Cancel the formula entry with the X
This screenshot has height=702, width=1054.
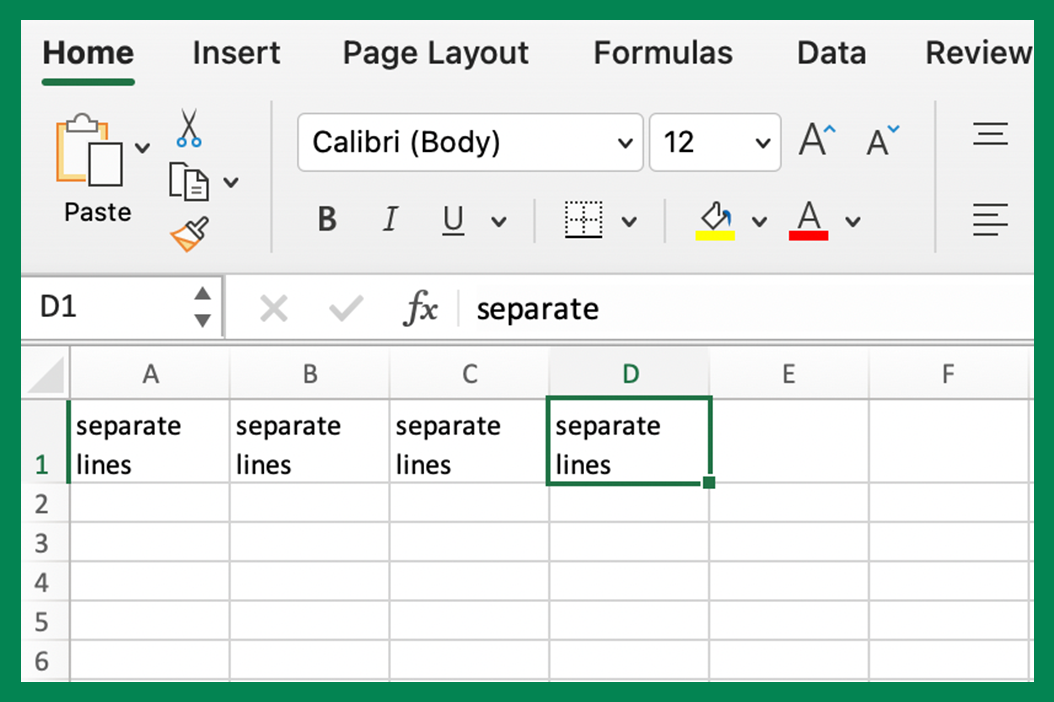tap(273, 308)
